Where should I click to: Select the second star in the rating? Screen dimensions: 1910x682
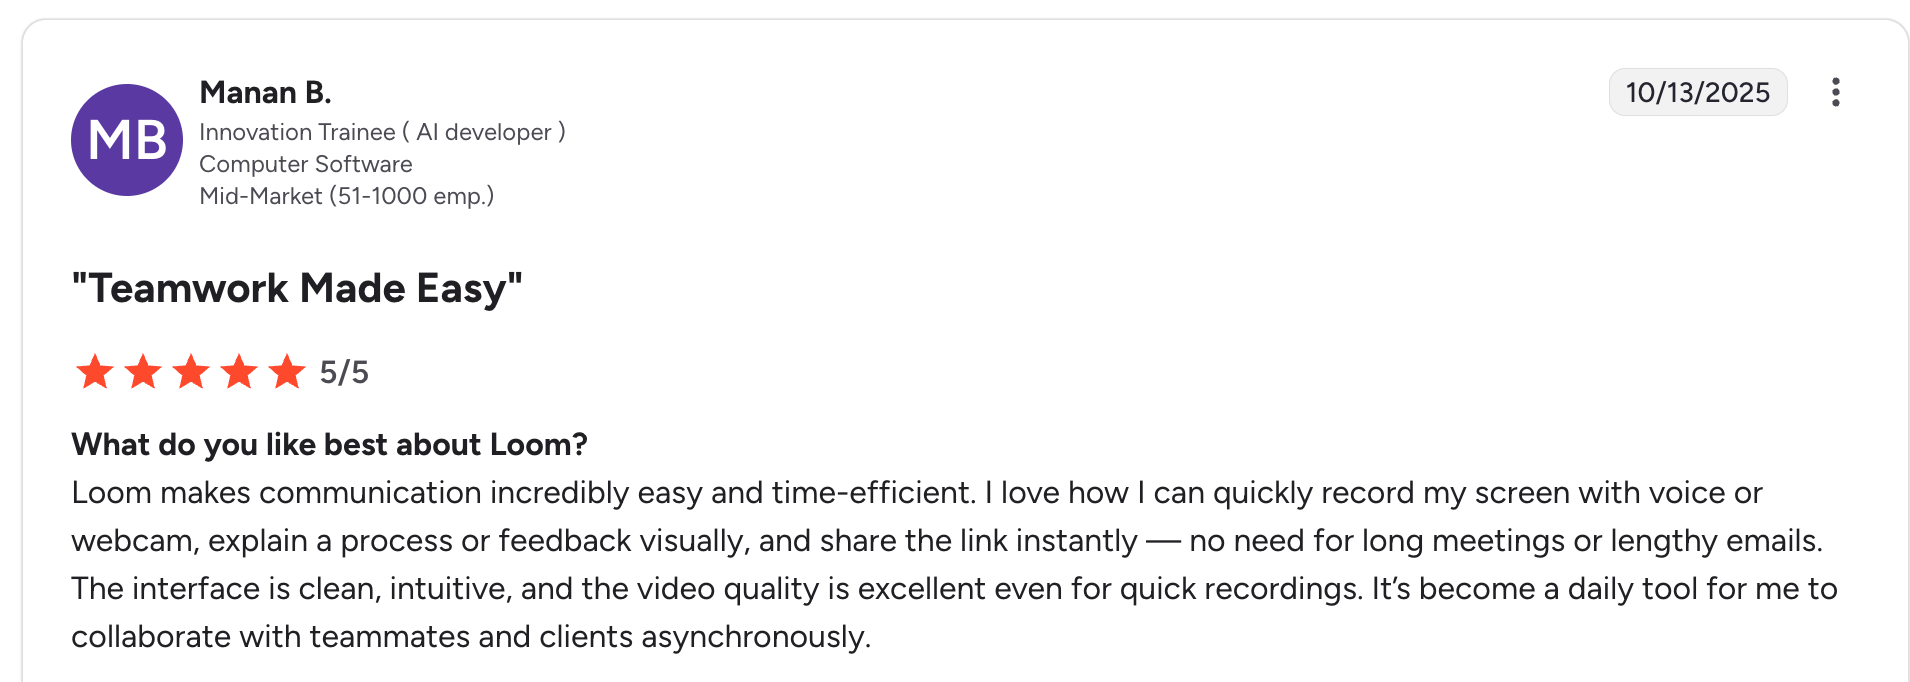pos(141,371)
